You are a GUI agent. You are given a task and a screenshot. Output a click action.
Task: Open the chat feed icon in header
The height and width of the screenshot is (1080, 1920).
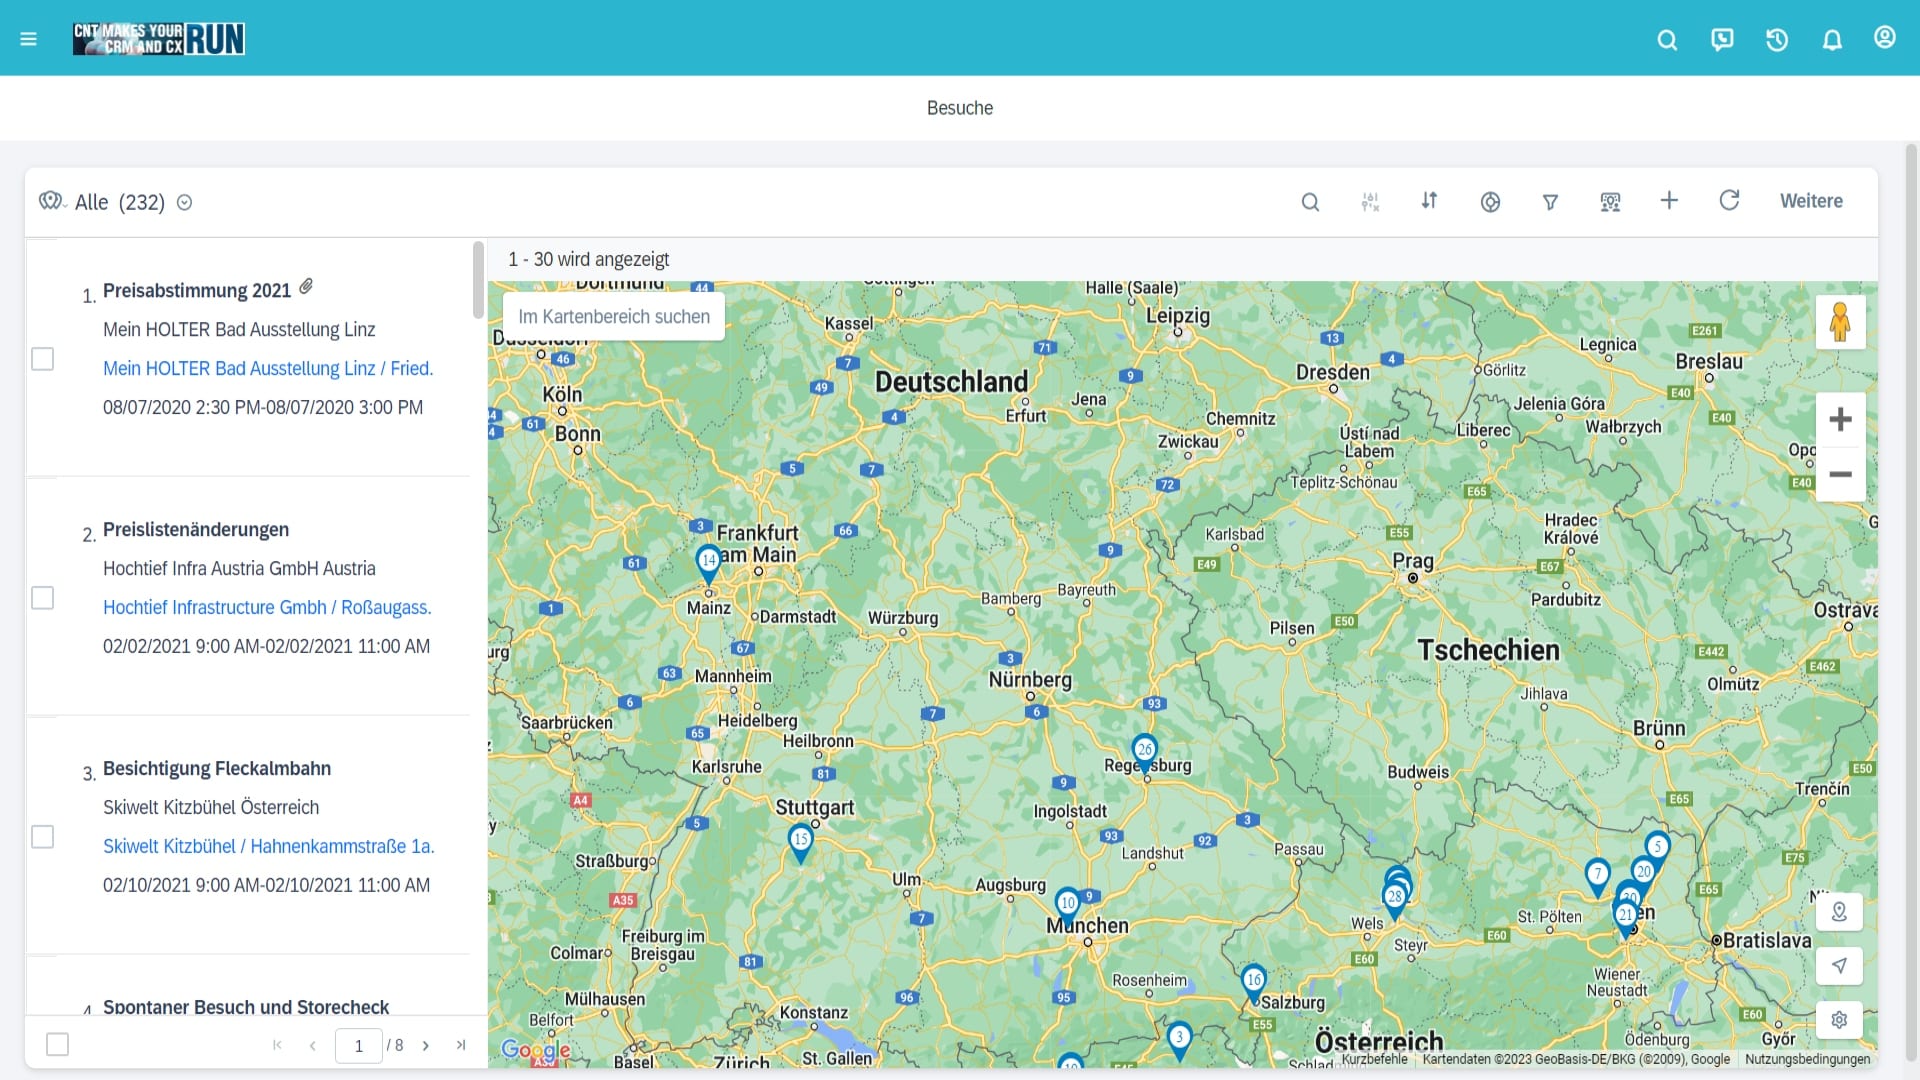click(x=1722, y=40)
